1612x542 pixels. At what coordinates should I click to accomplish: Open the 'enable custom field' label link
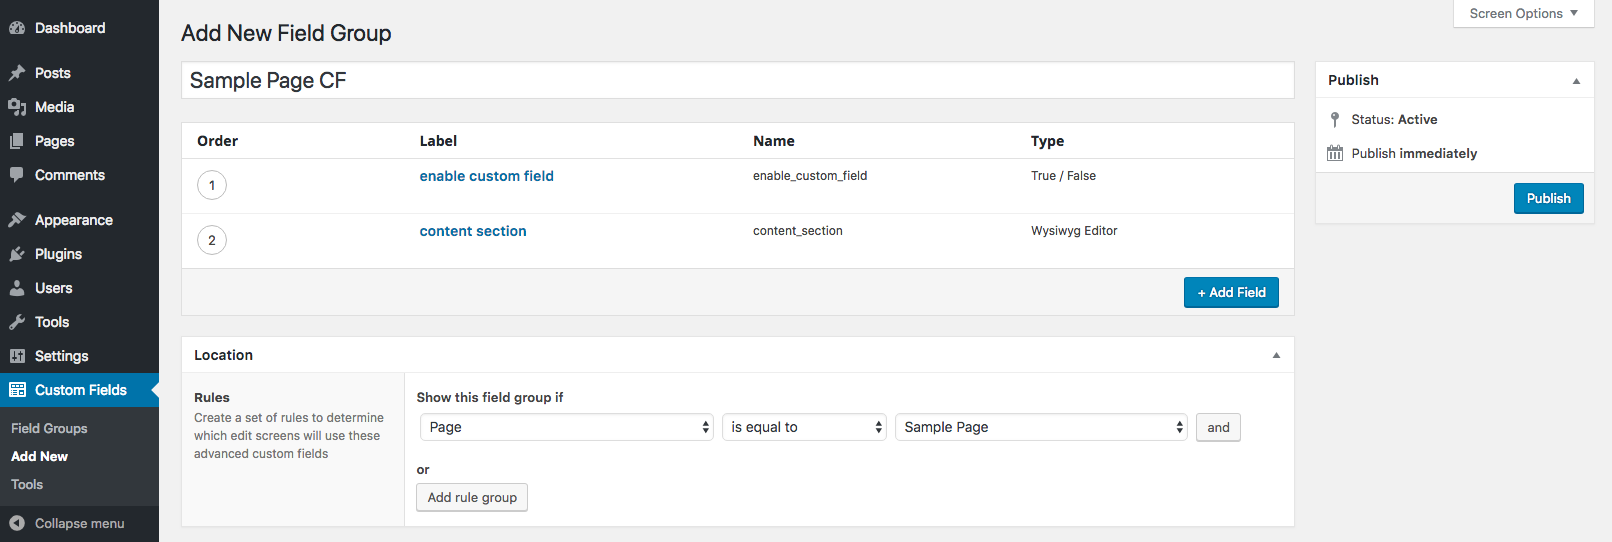click(486, 176)
